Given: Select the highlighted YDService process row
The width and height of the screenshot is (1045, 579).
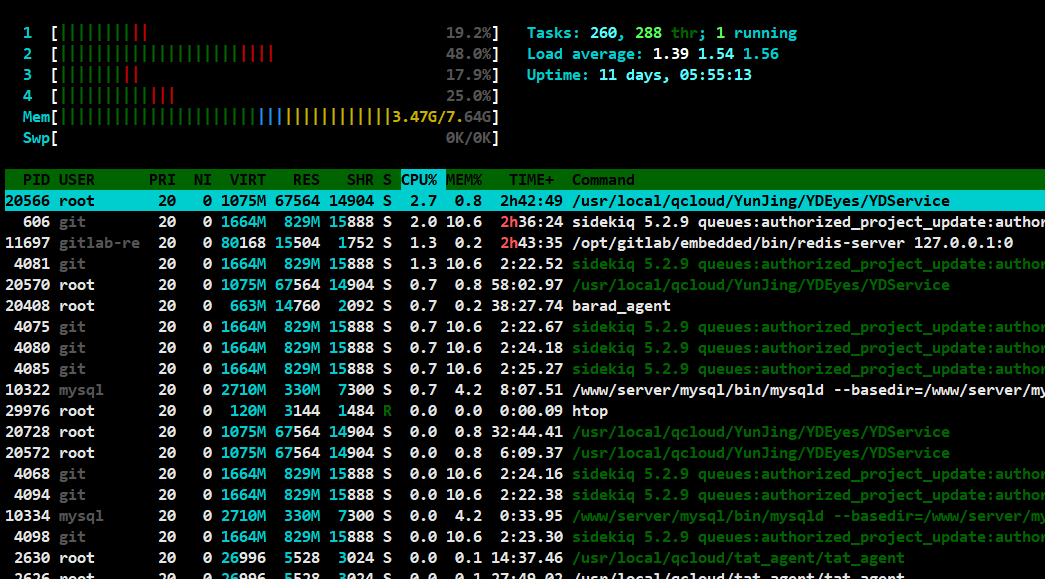Looking at the screenshot, I should pyautogui.click(x=400, y=200).
